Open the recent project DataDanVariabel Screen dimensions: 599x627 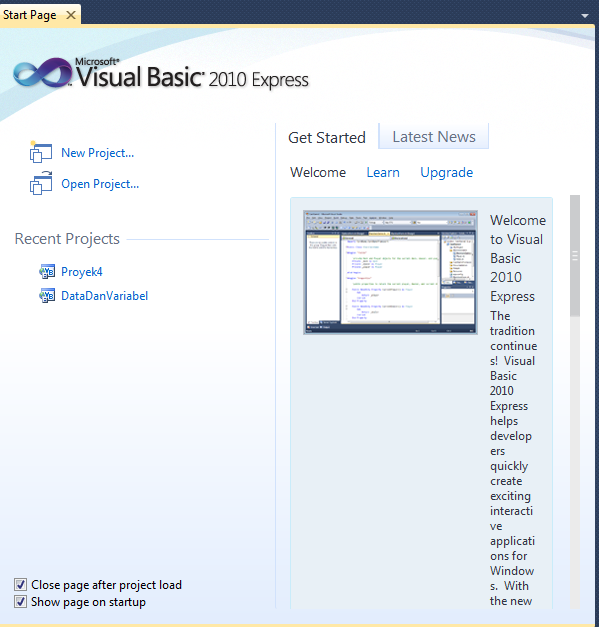104,296
